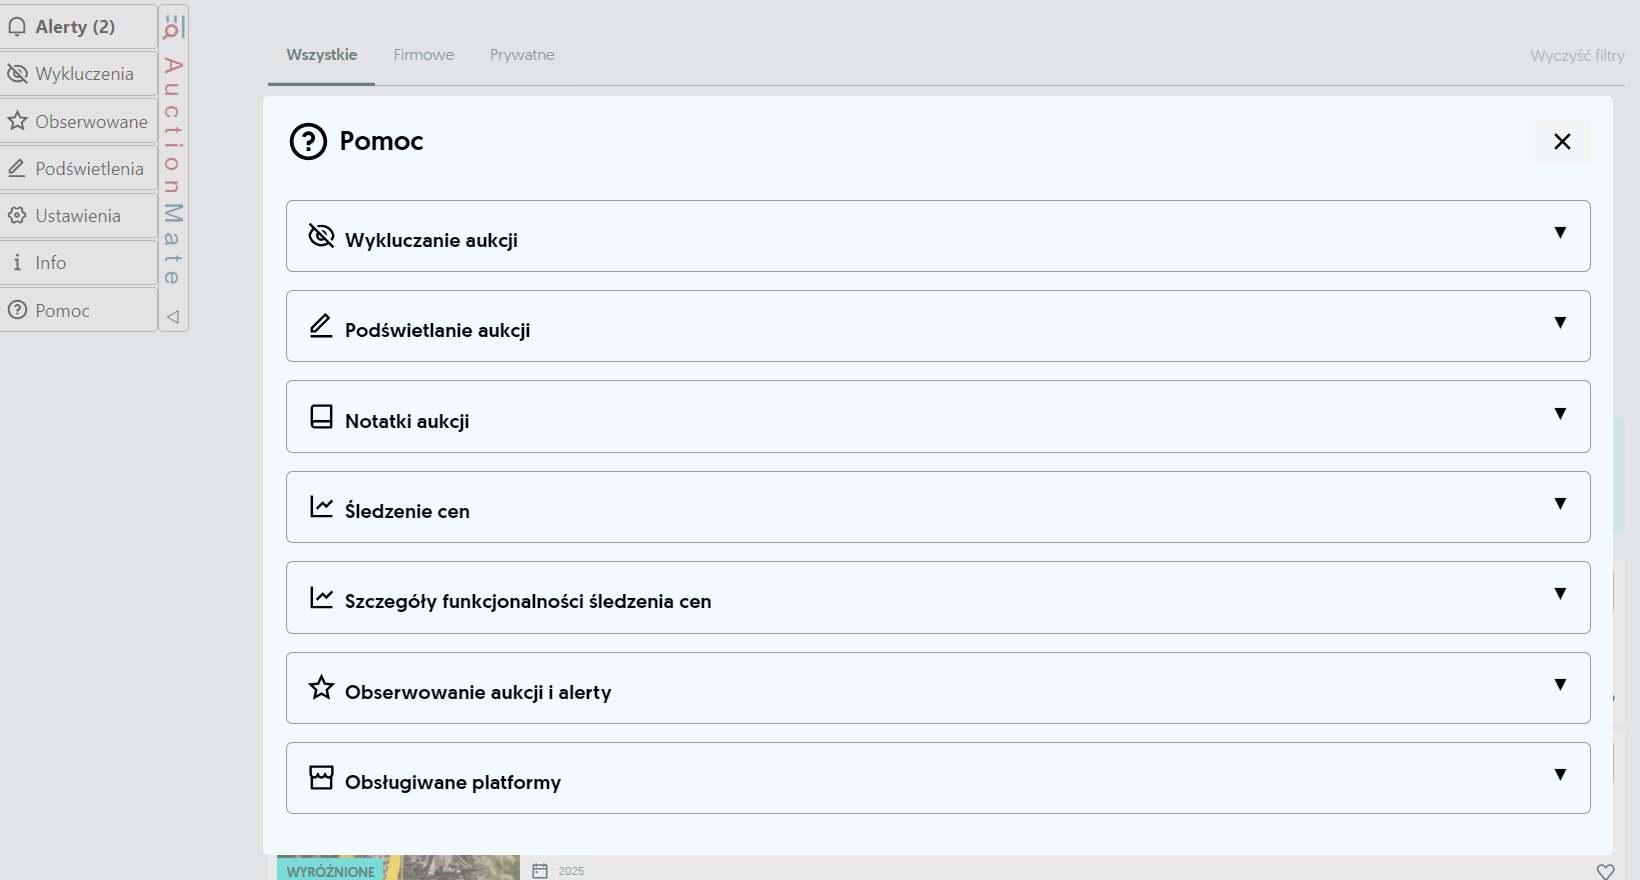
Task: Collapse the sidebar with triangle arrow
Action: point(173,317)
